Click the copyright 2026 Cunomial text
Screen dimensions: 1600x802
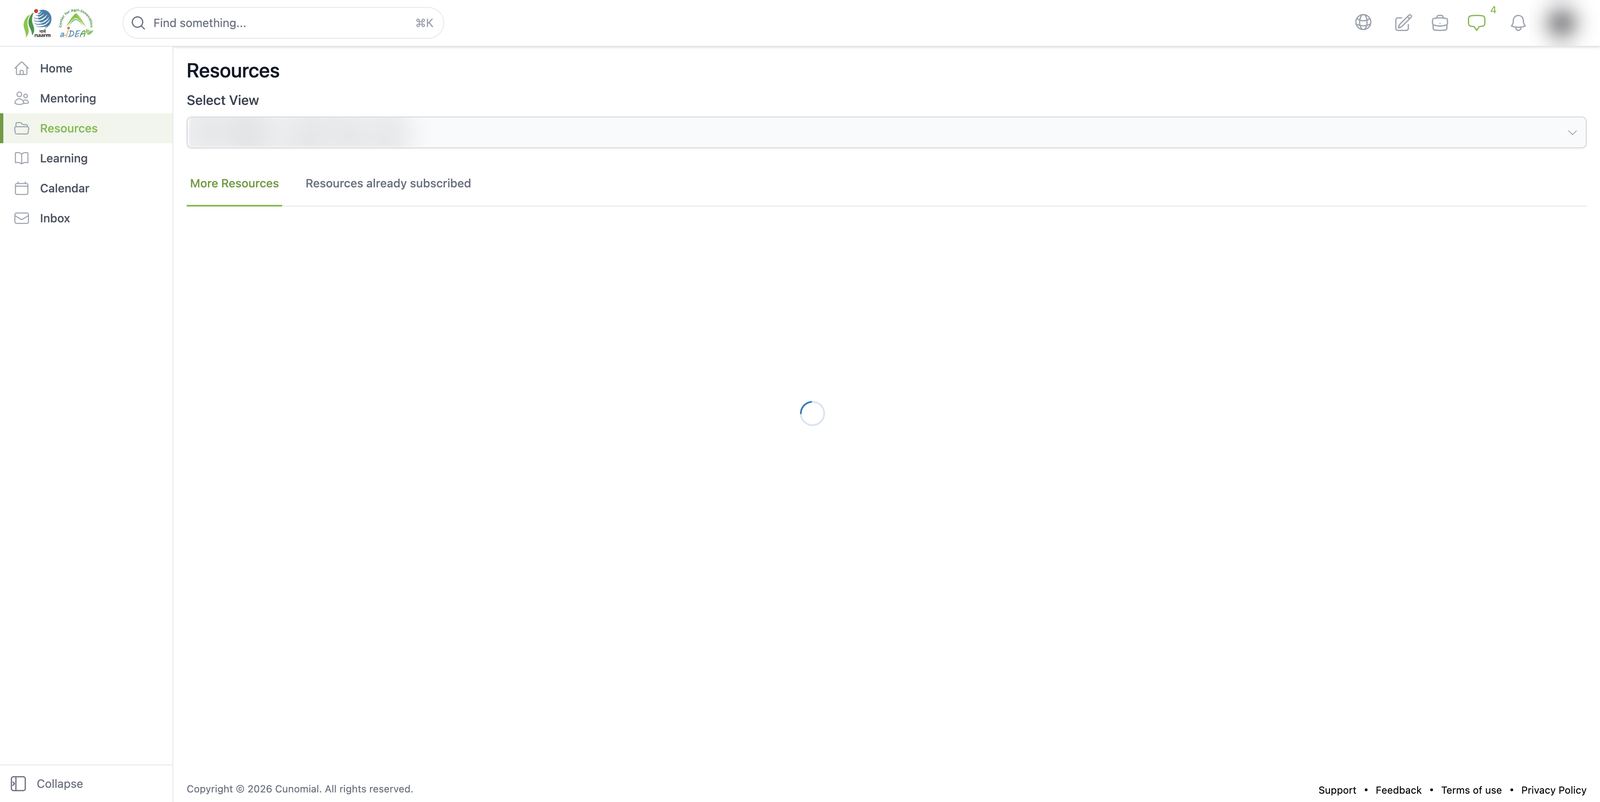coord(300,789)
